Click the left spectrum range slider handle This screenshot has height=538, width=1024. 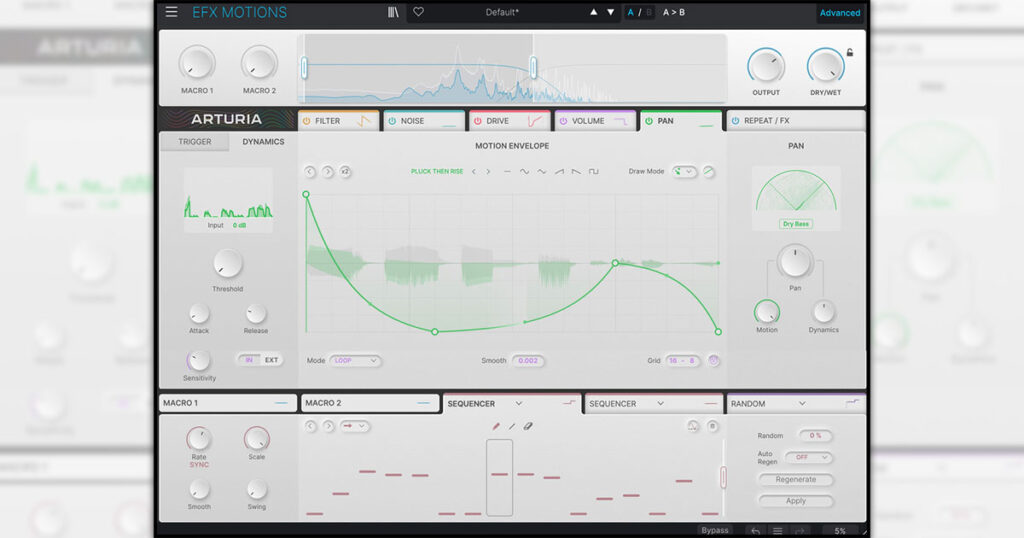point(304,68)
